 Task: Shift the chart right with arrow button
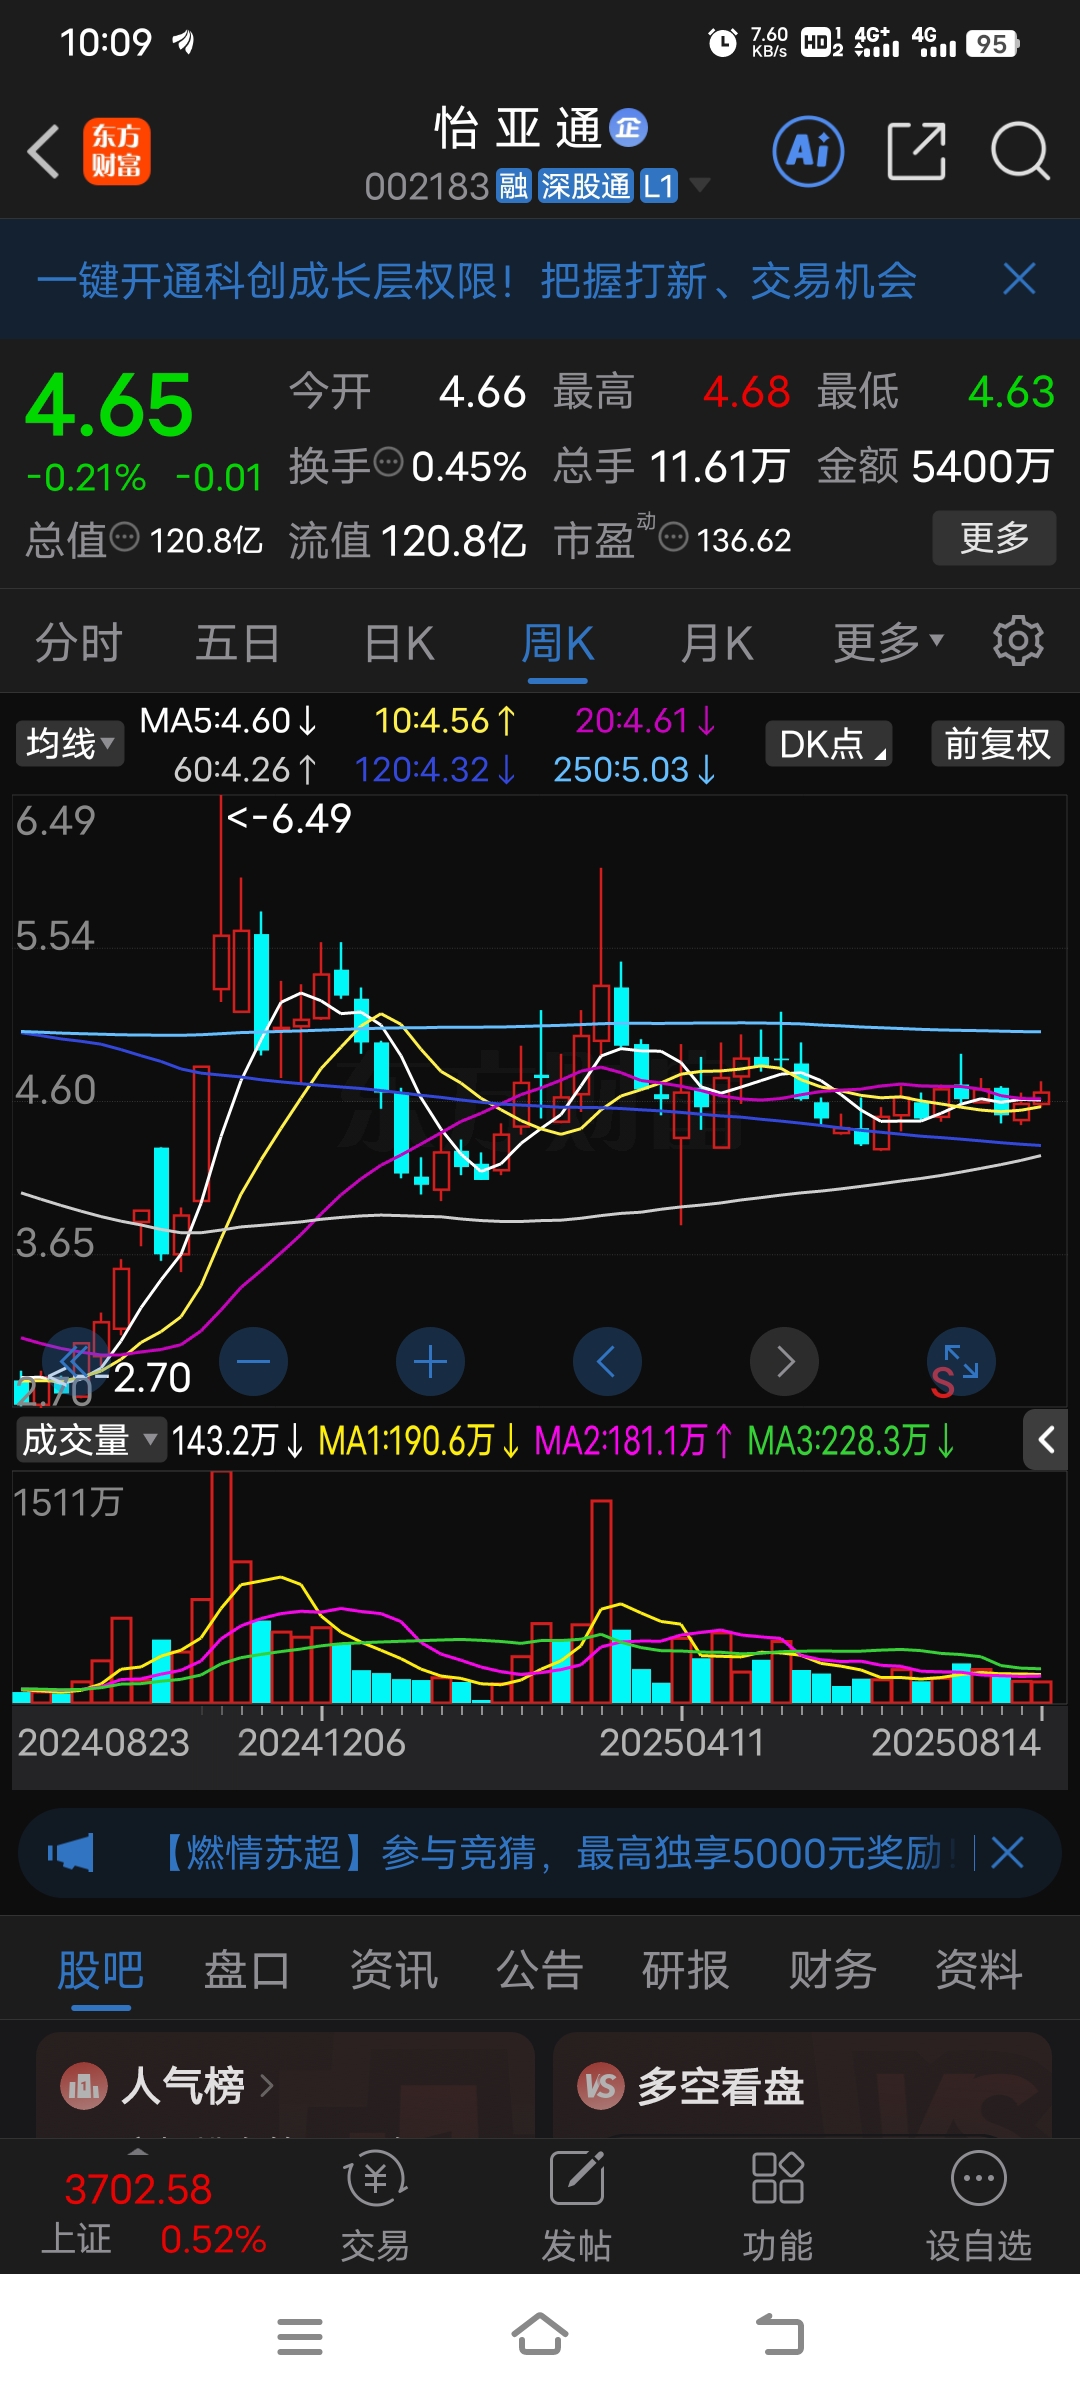coord(784,1361)
